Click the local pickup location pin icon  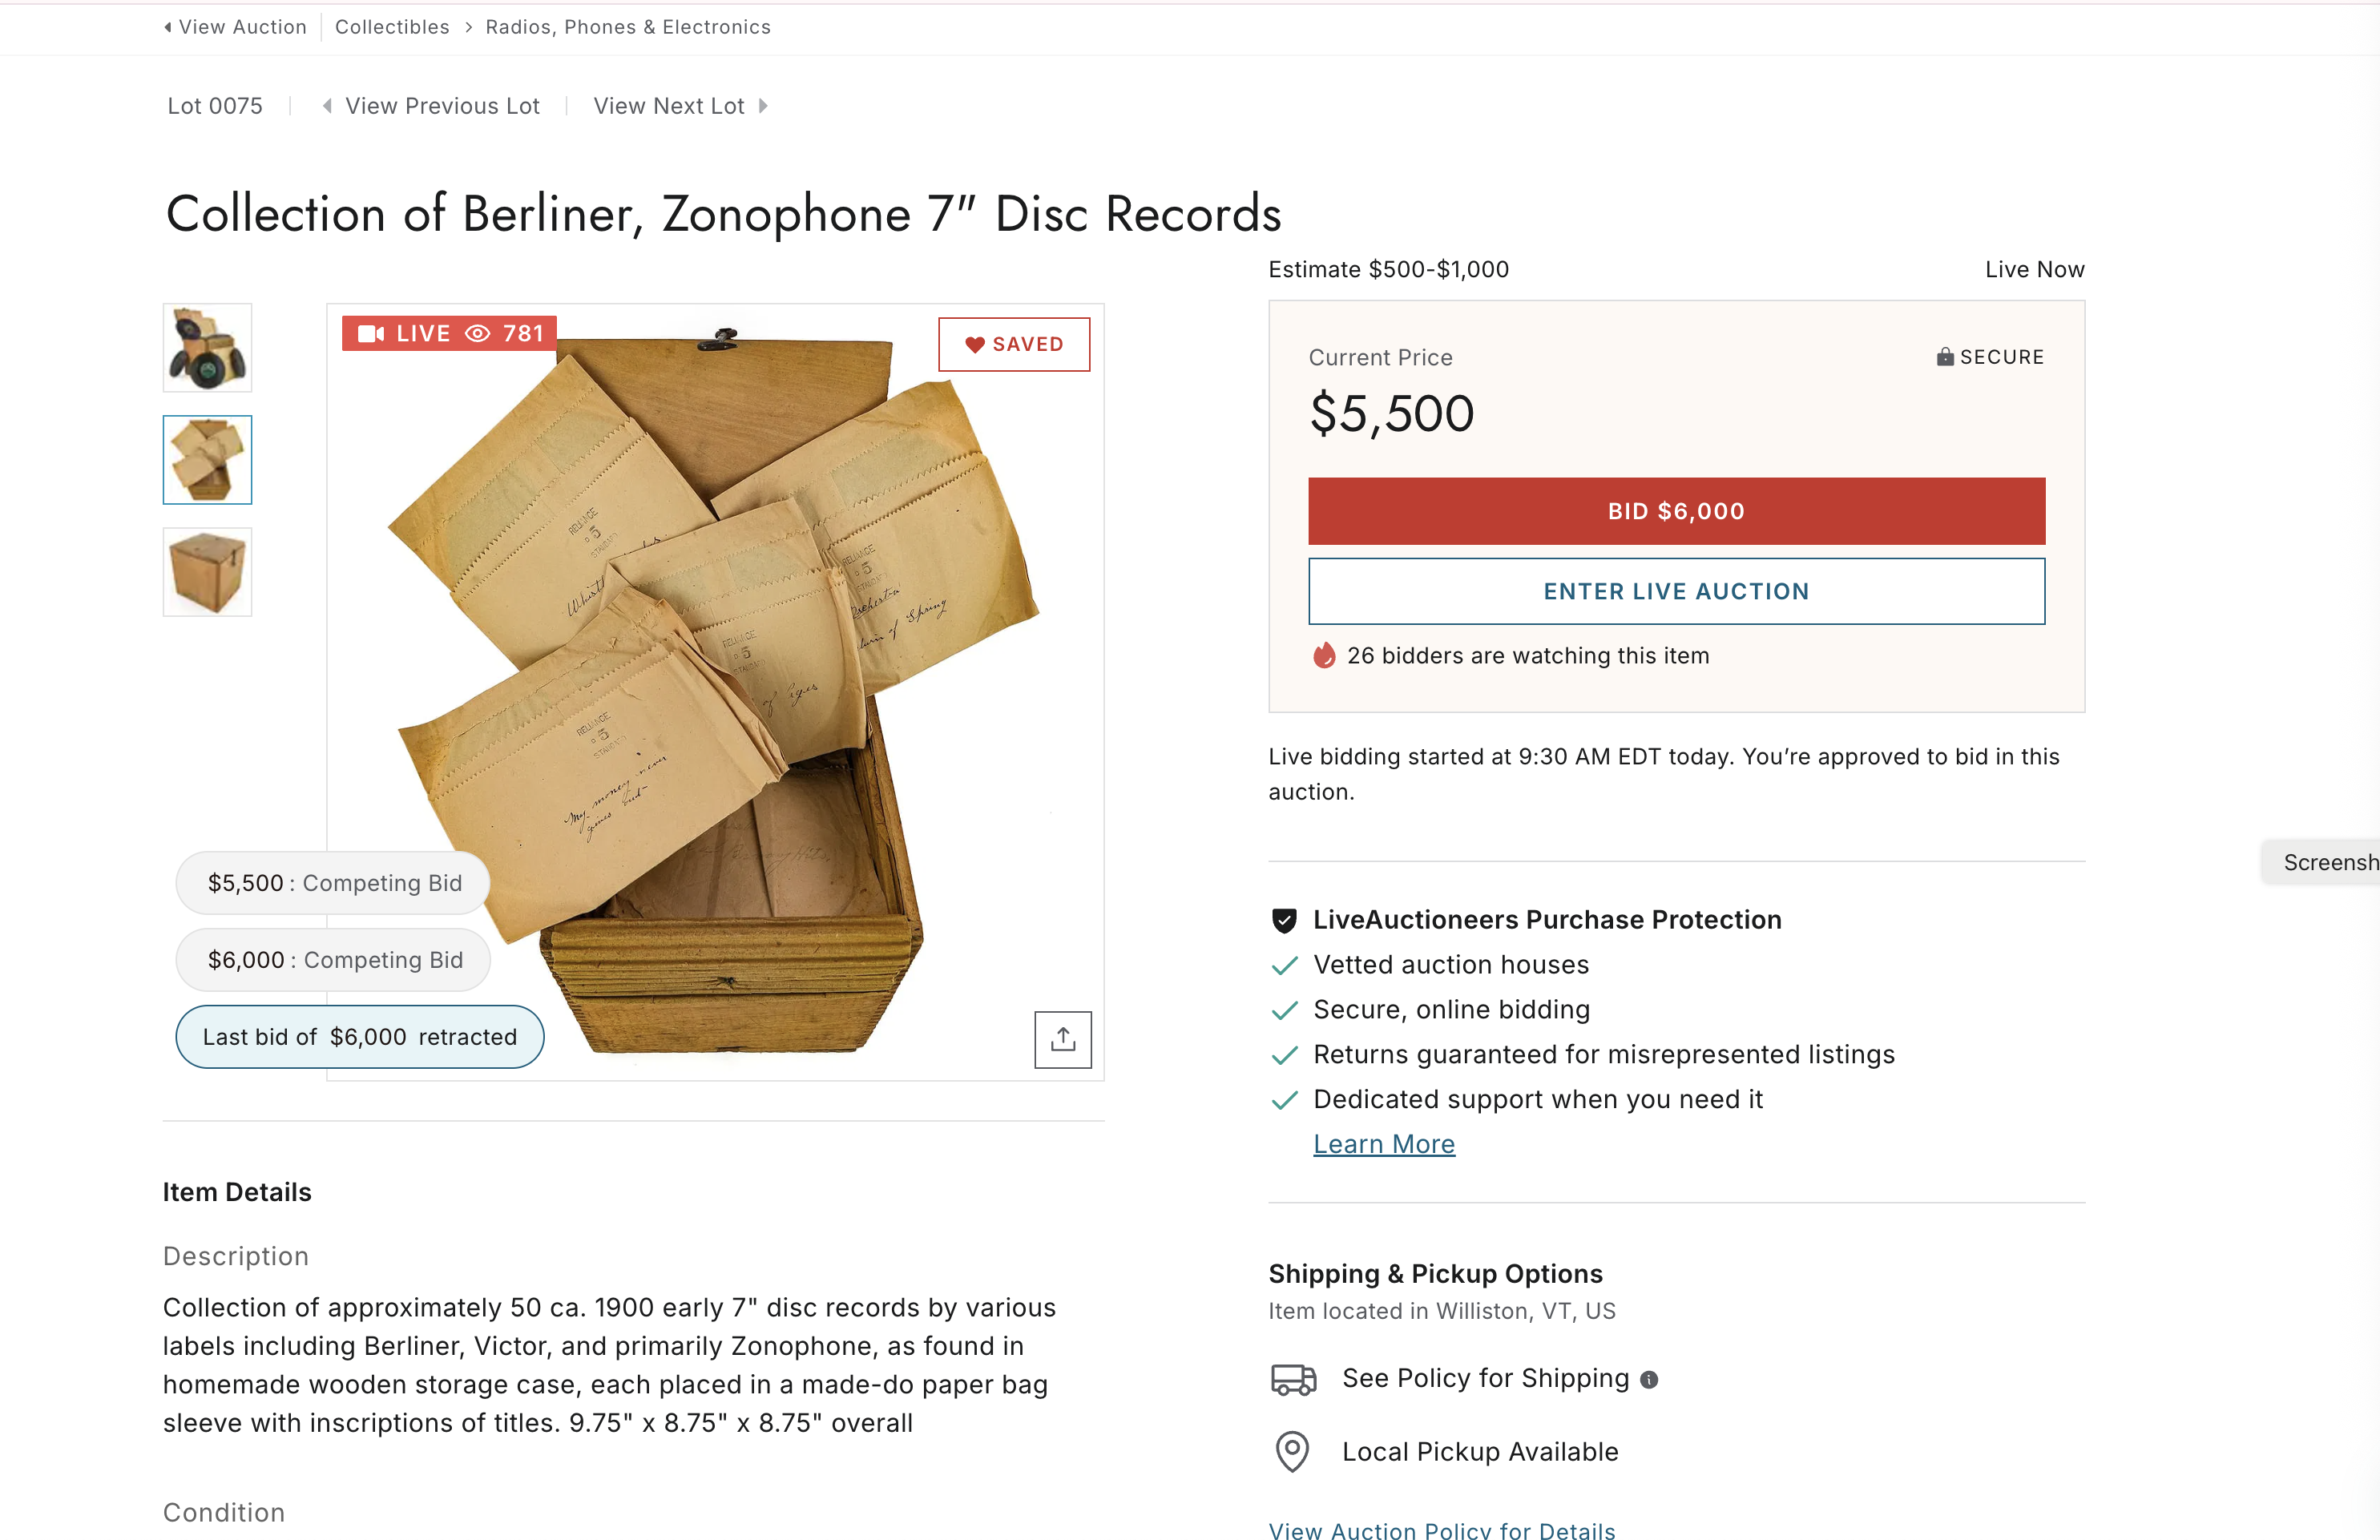[1292, 1451]
